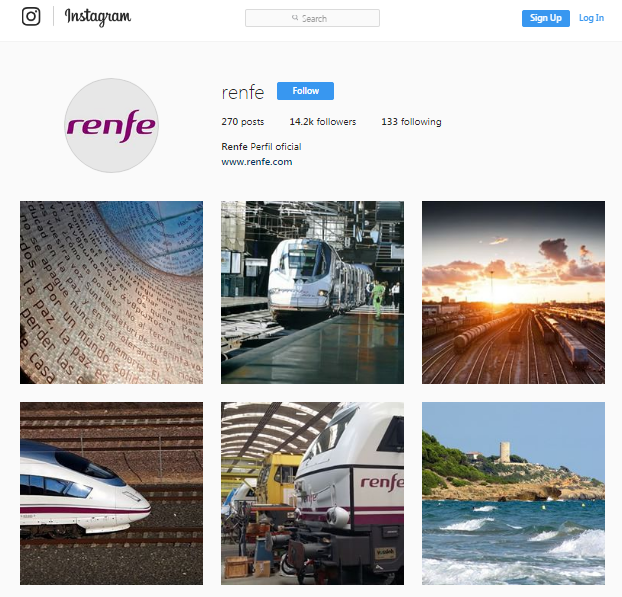Screen dimensions: 622x597
Task: Open the 133 following list
Action: (x=411, y=122)
